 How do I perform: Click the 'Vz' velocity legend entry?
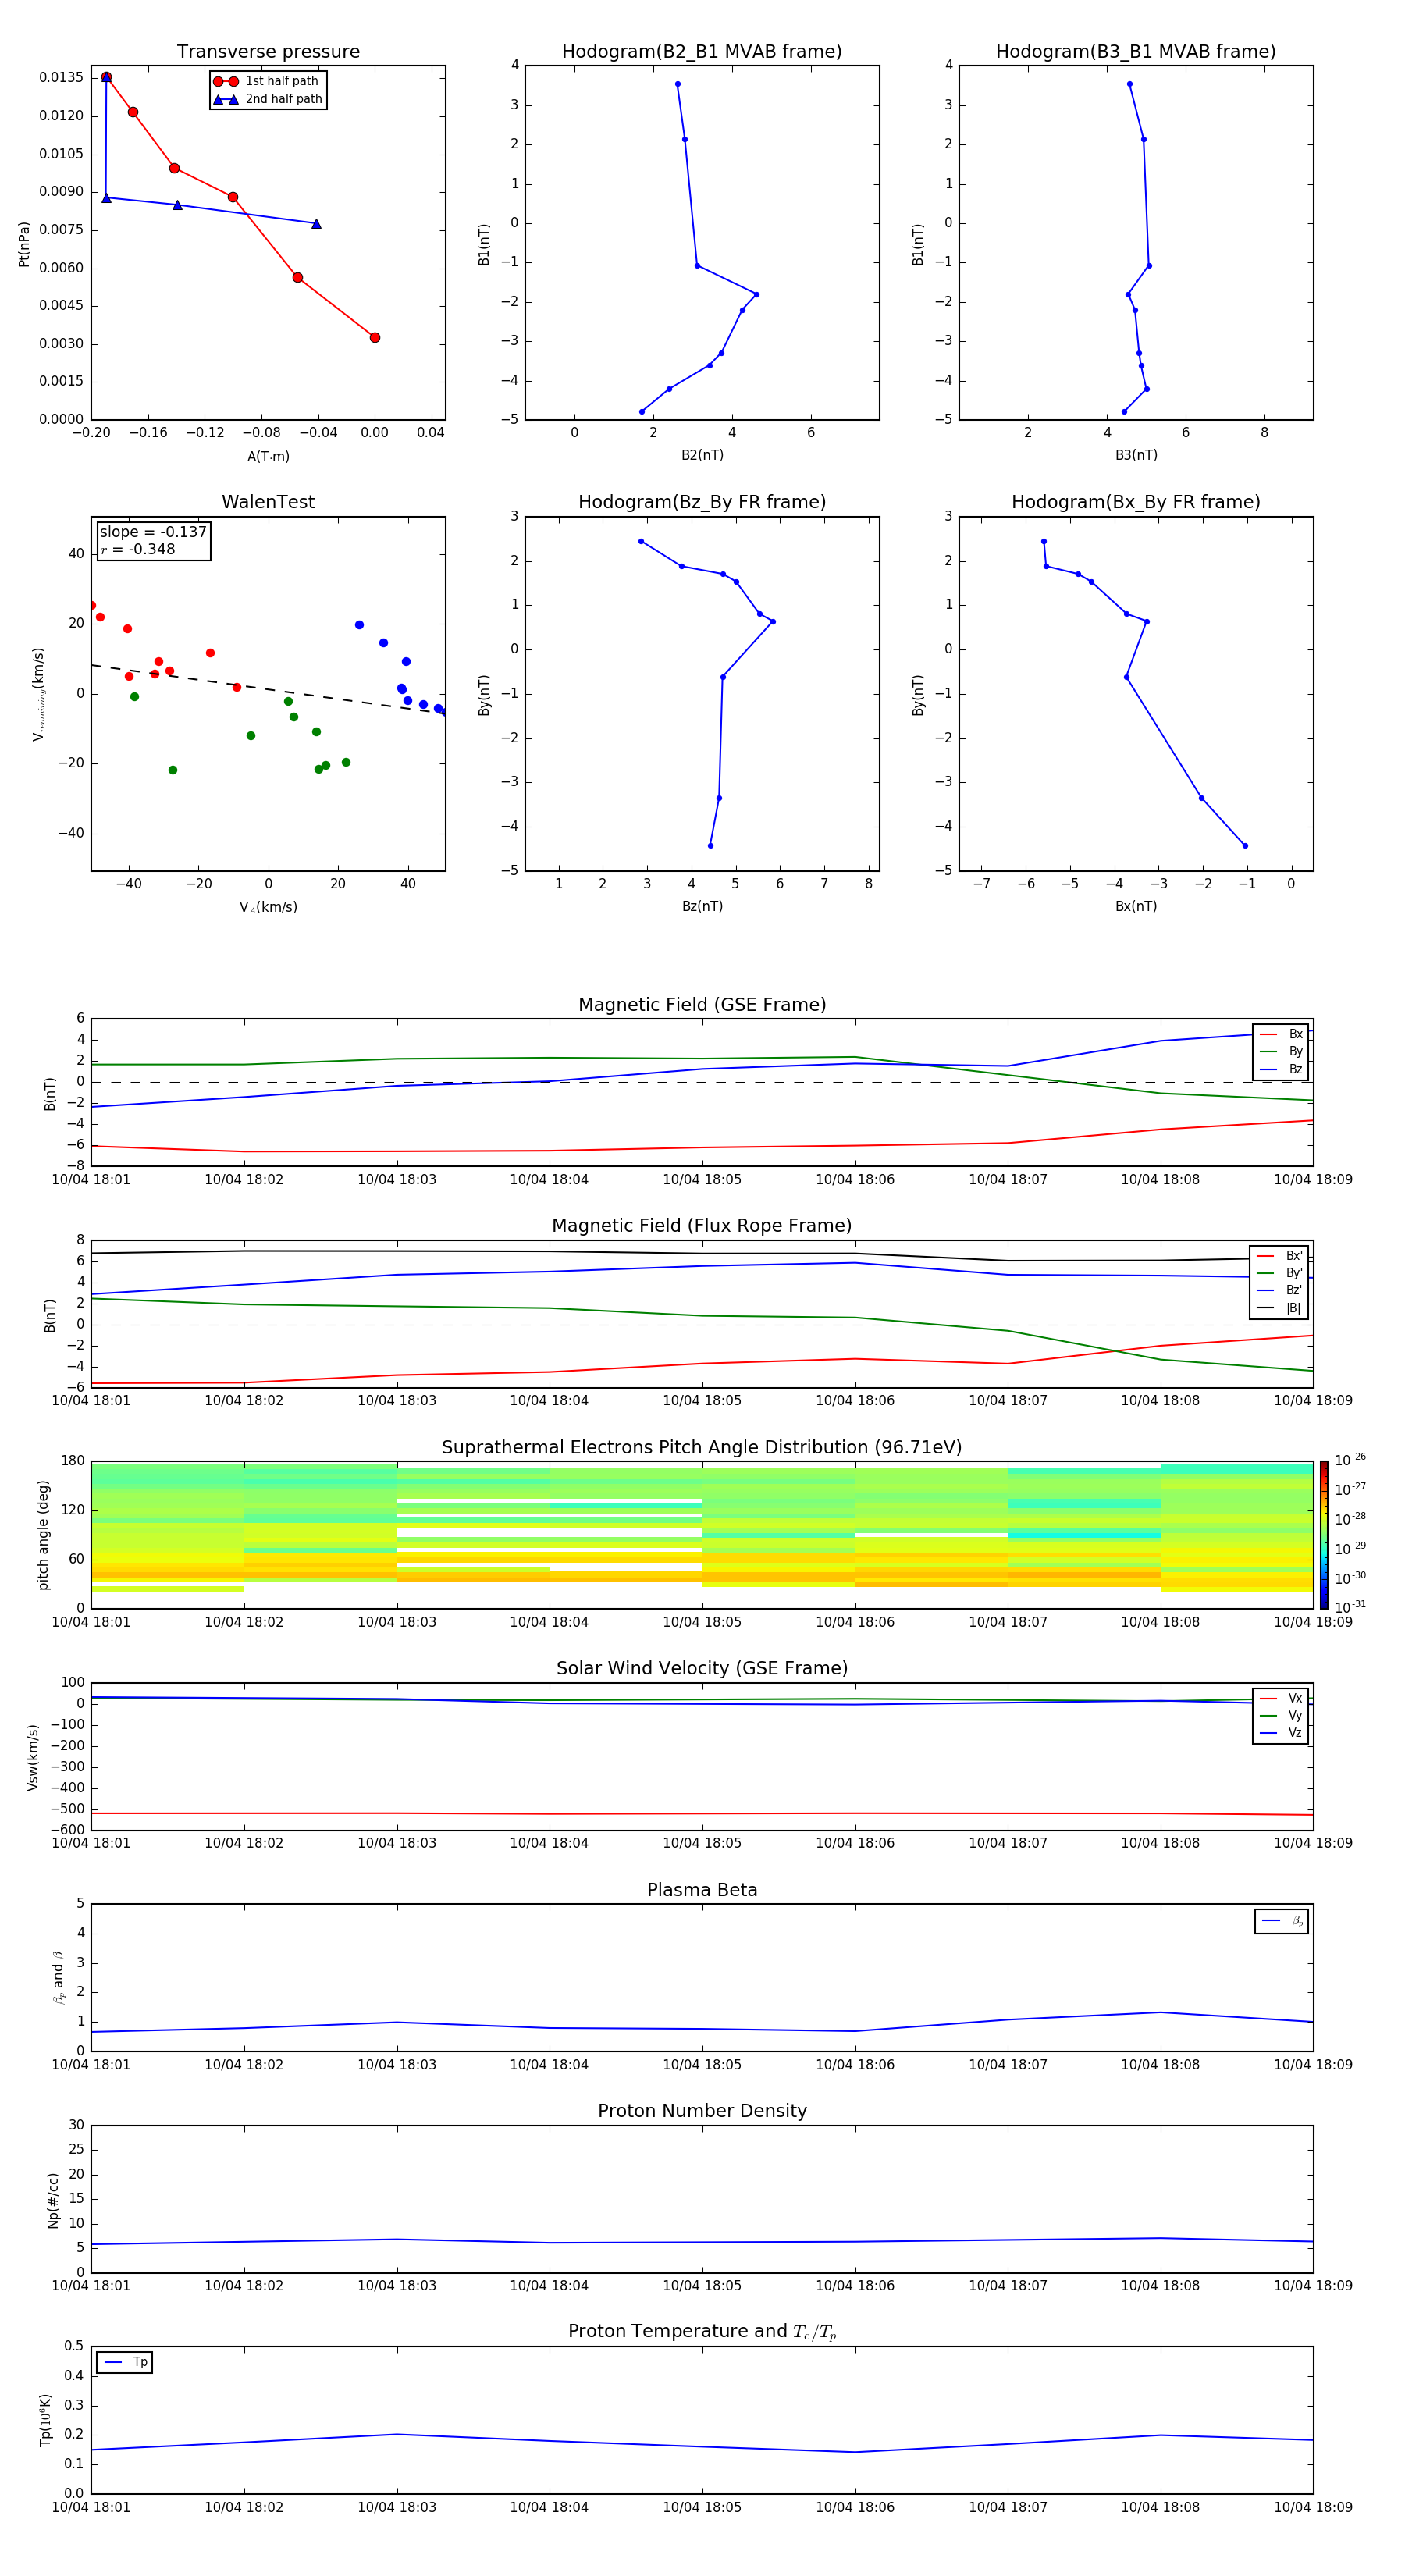pos(1281,1732)
